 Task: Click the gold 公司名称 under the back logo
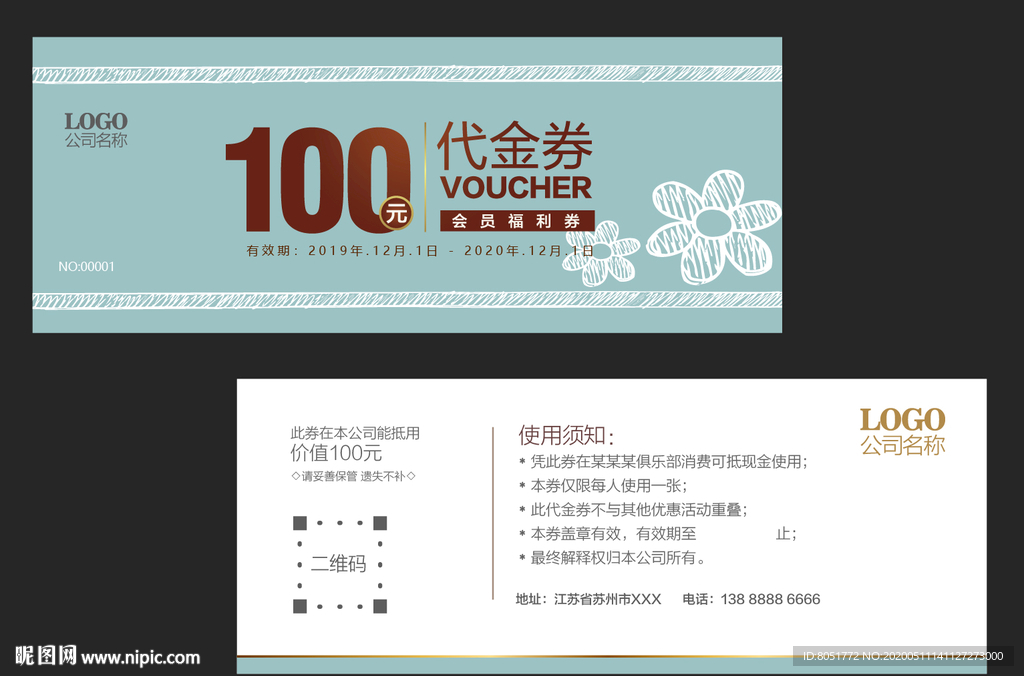tap(903, 445)
